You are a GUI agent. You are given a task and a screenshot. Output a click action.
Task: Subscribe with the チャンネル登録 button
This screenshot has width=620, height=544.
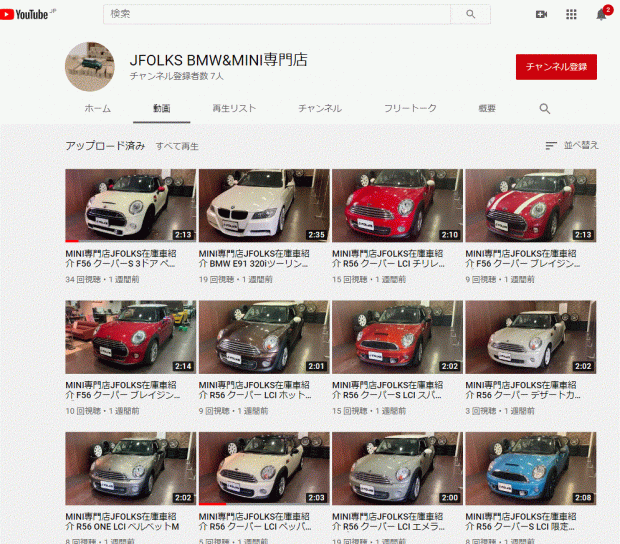tap(556, 67)
